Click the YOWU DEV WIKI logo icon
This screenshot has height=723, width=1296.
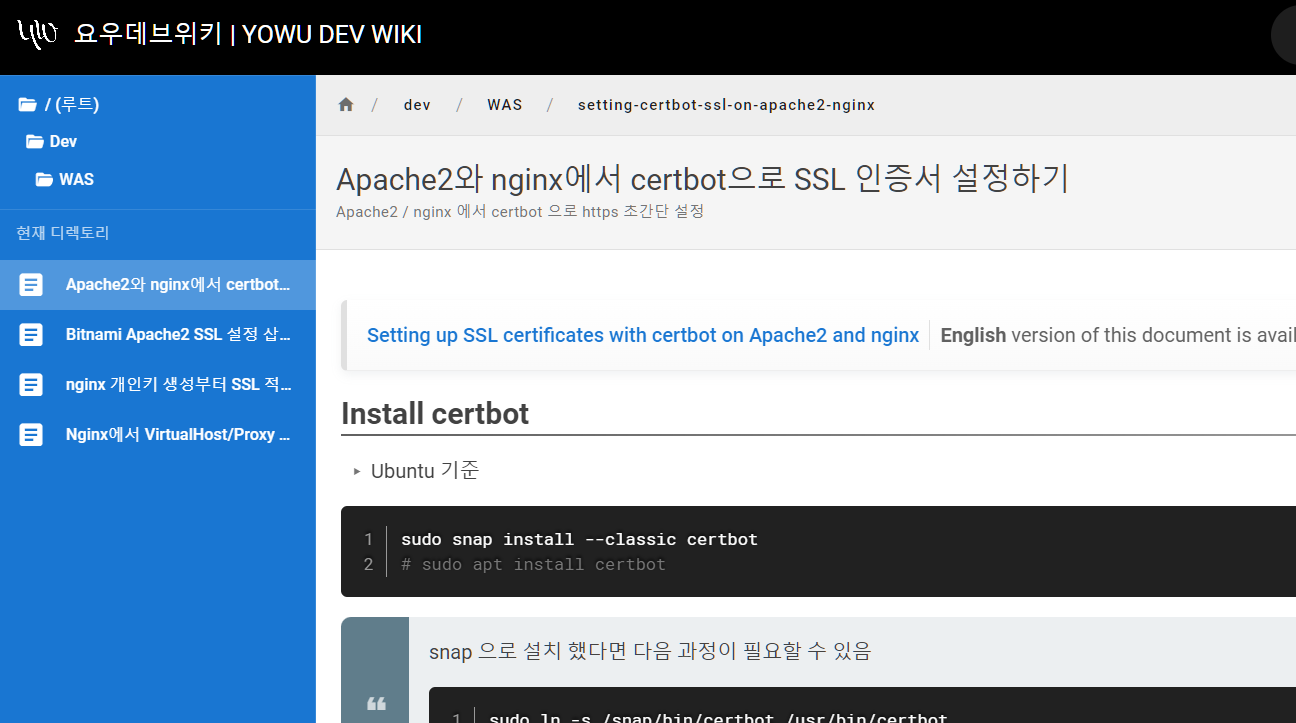(37, 35)
